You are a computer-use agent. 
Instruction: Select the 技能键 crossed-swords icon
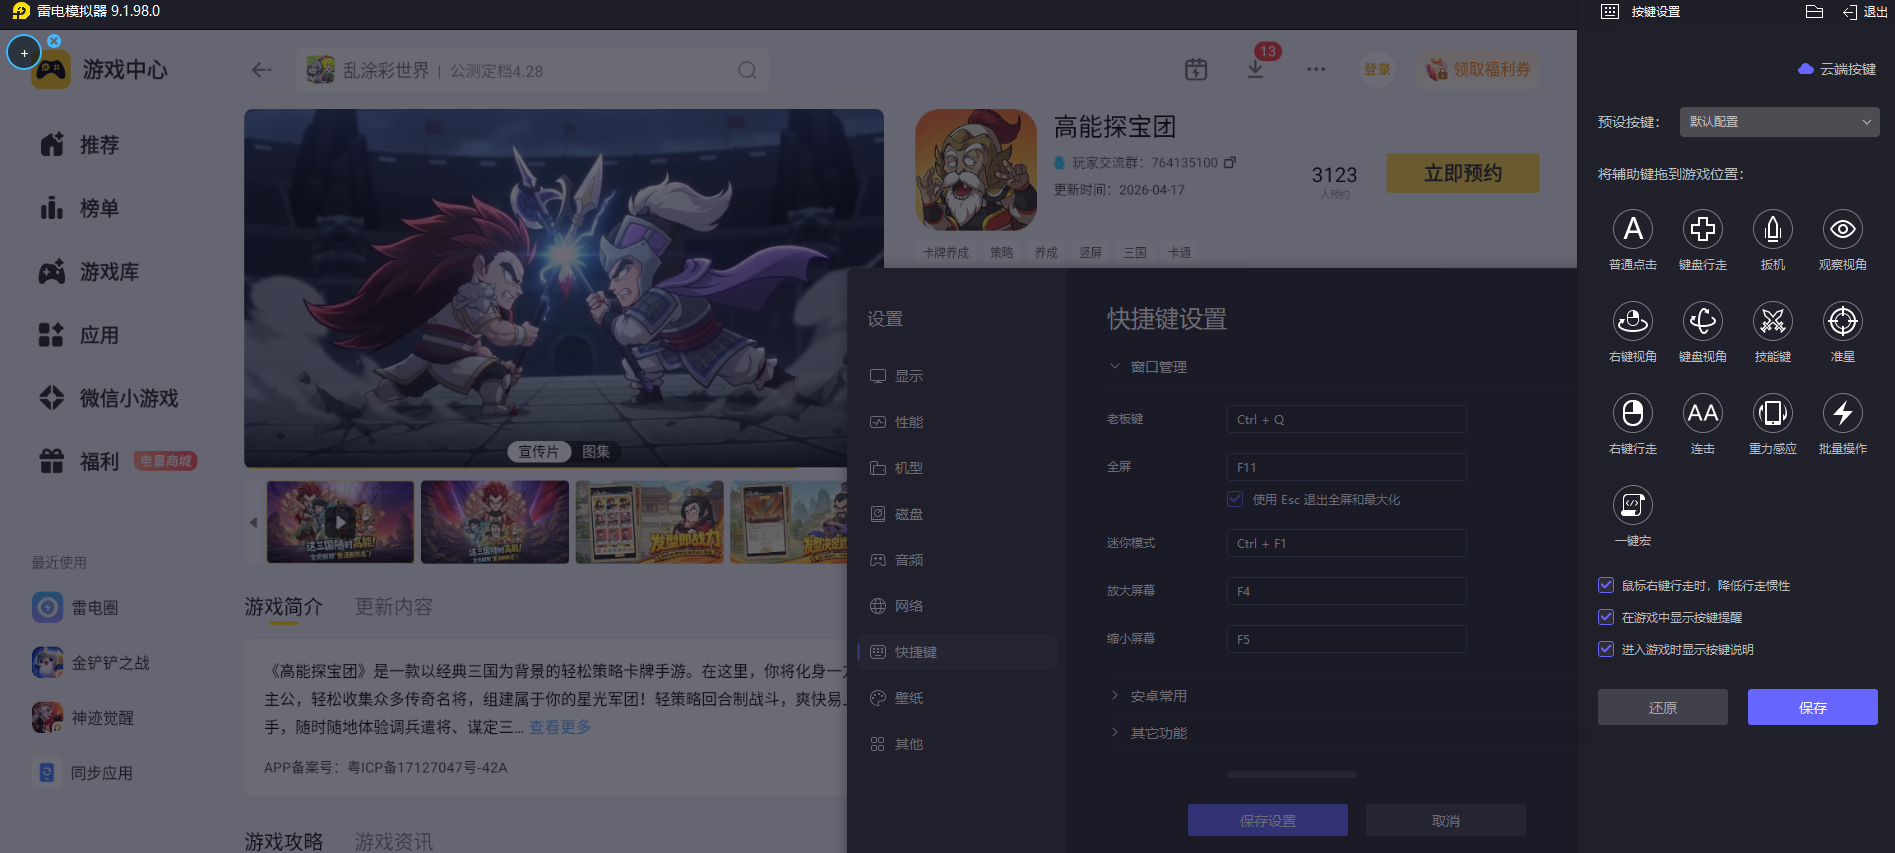point(1773,322)
